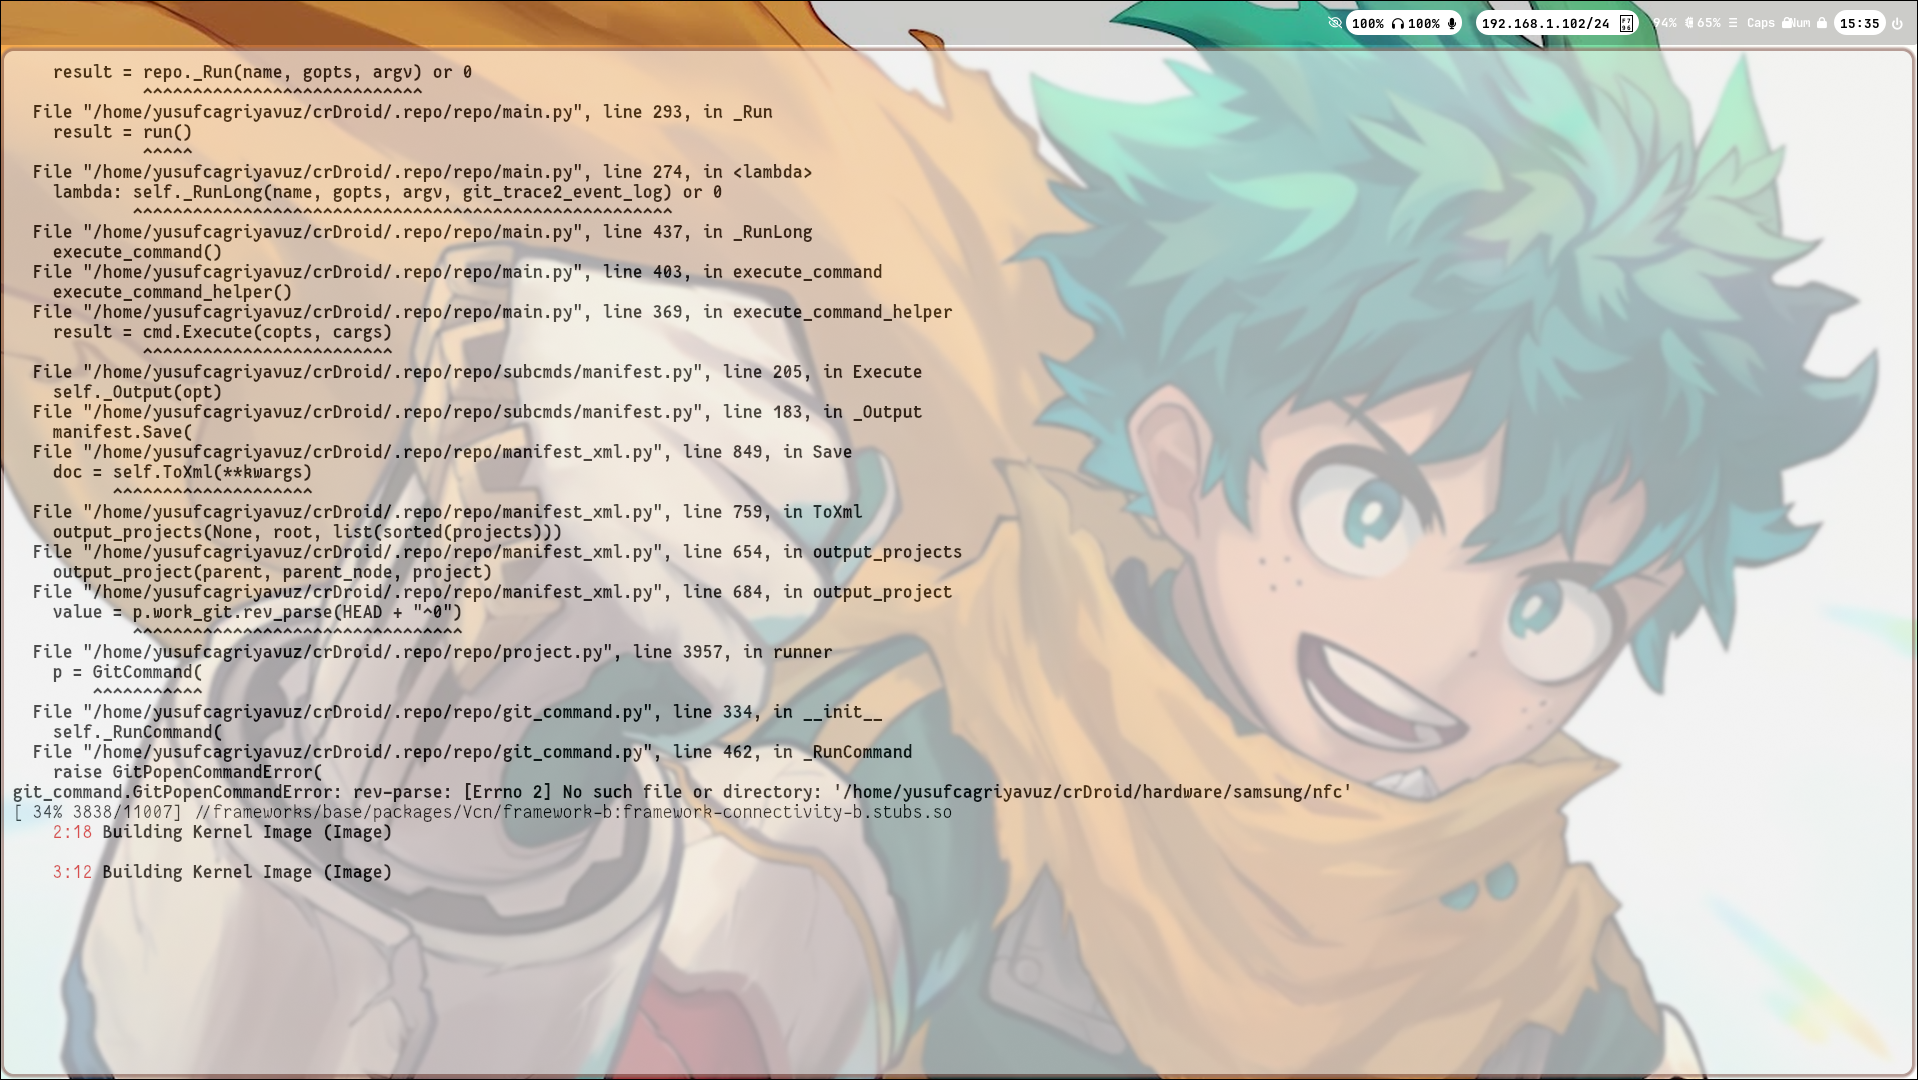Click the power button icon

(1897, 23)
